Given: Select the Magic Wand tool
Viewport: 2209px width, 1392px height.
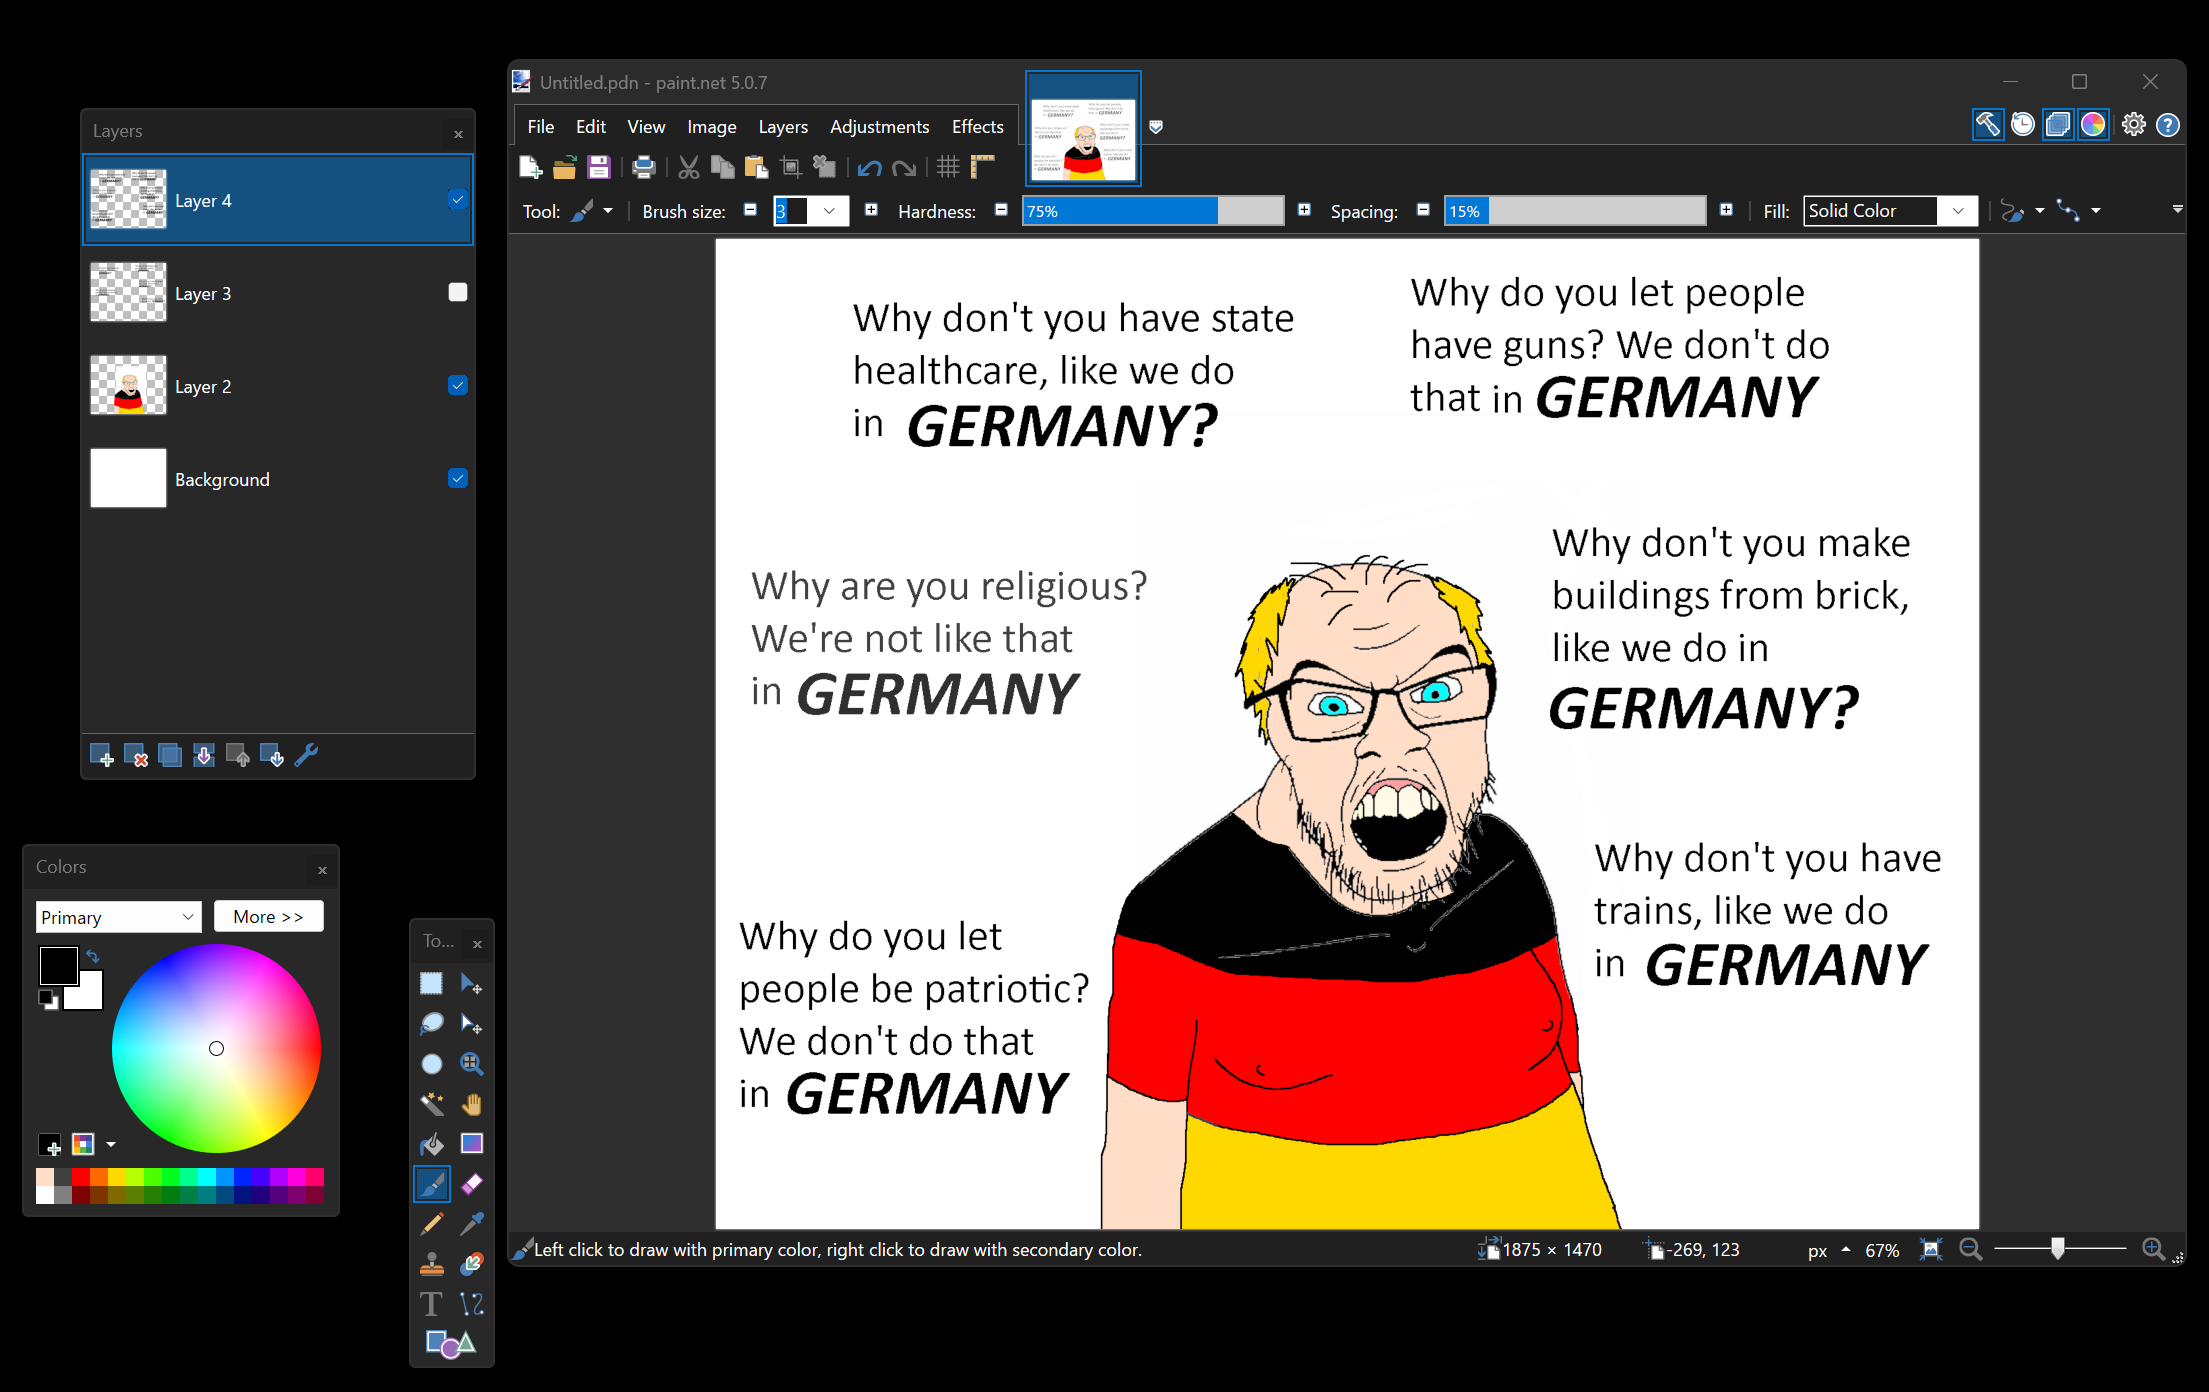Looking at the screenshot, I should coord(431,1104).
